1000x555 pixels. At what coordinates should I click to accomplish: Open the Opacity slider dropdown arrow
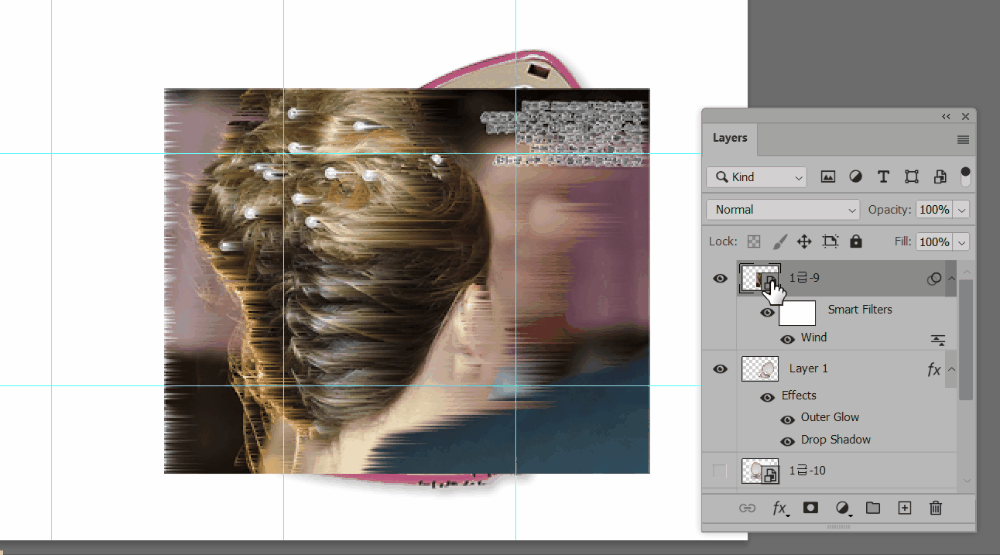[x=961, y=210]
